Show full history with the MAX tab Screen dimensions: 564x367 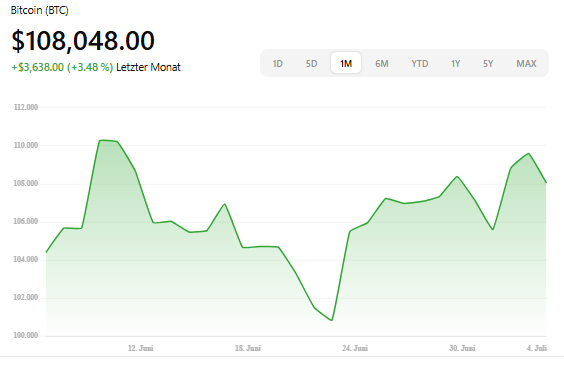click(x=526, y=64)
